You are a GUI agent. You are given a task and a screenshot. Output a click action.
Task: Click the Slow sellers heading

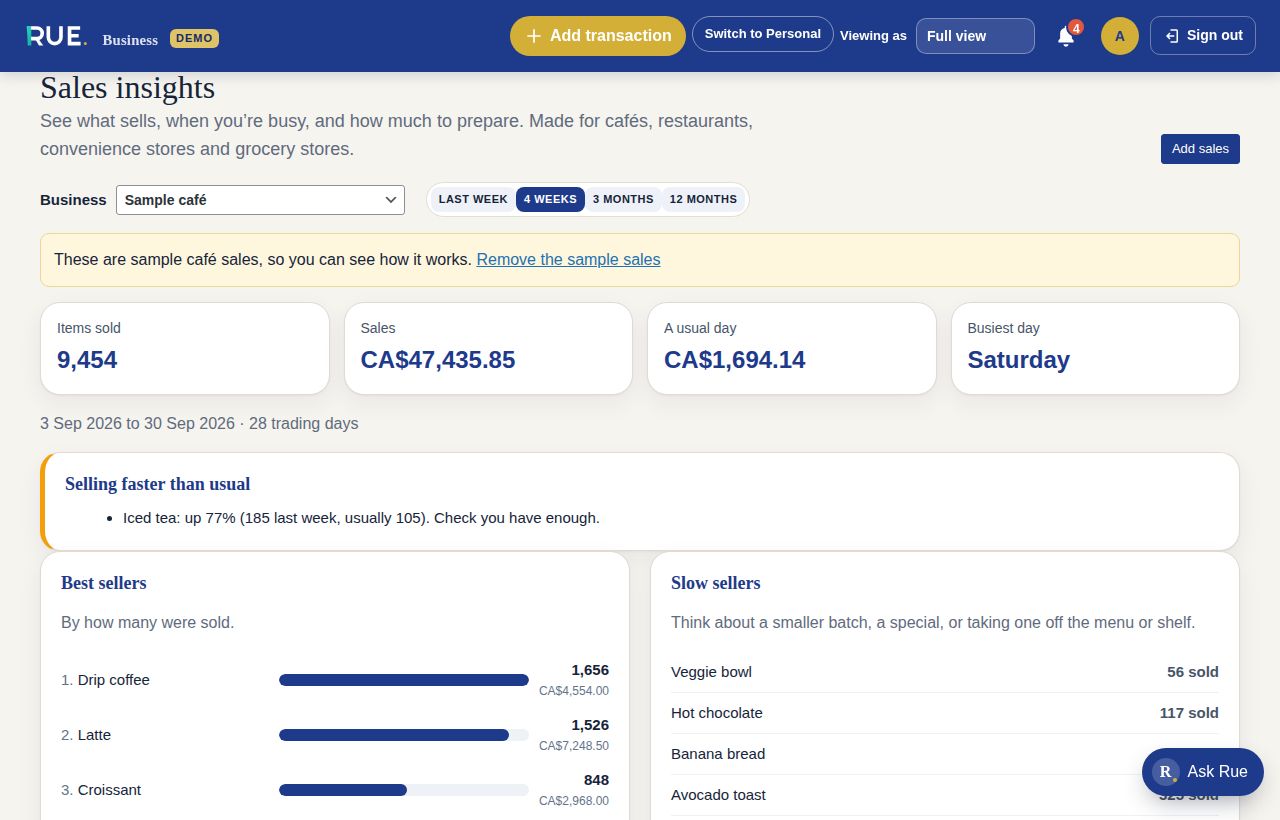(716, 583)
